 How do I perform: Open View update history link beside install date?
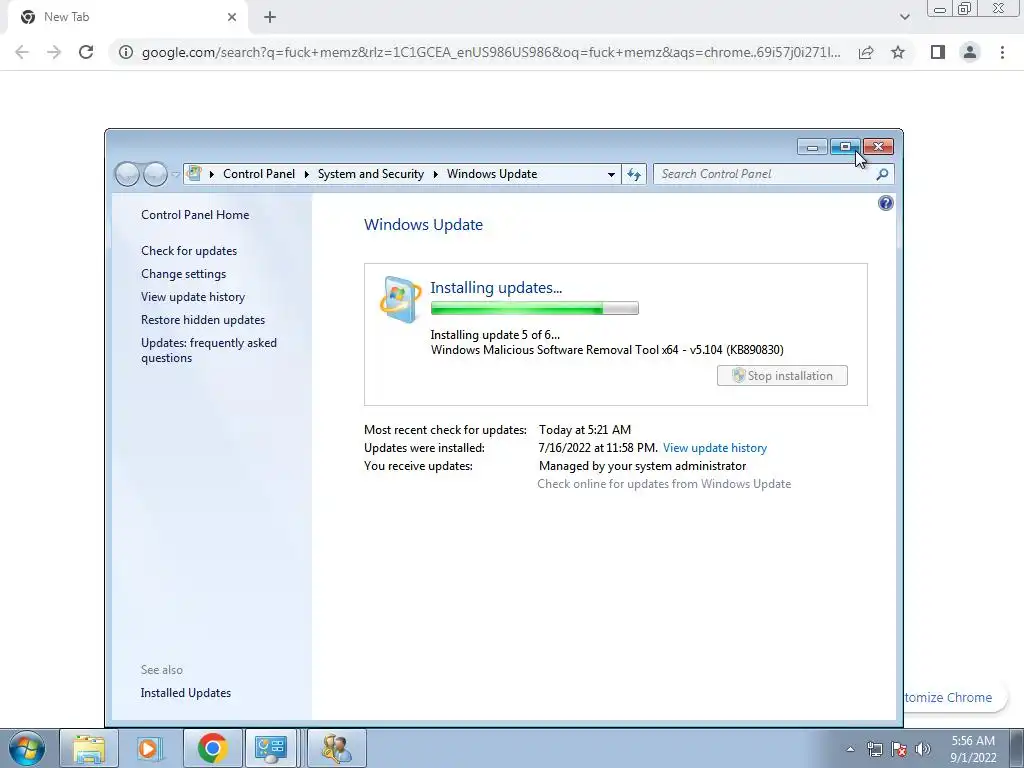(x=714, y=448)
